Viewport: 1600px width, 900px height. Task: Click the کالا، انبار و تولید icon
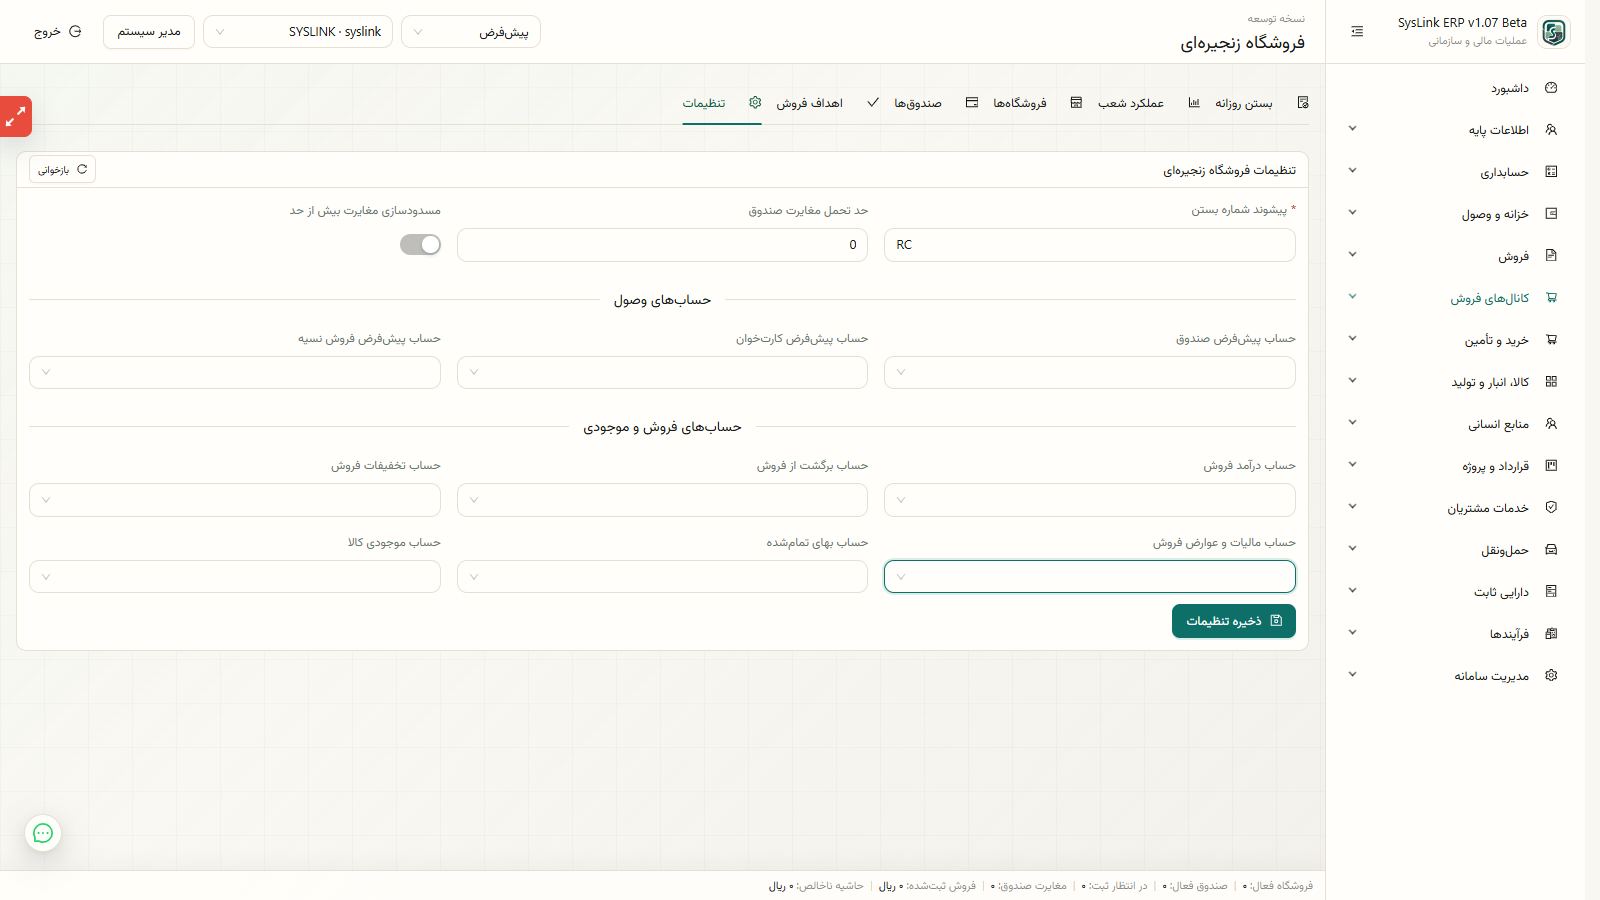[x=1551, y=382]
